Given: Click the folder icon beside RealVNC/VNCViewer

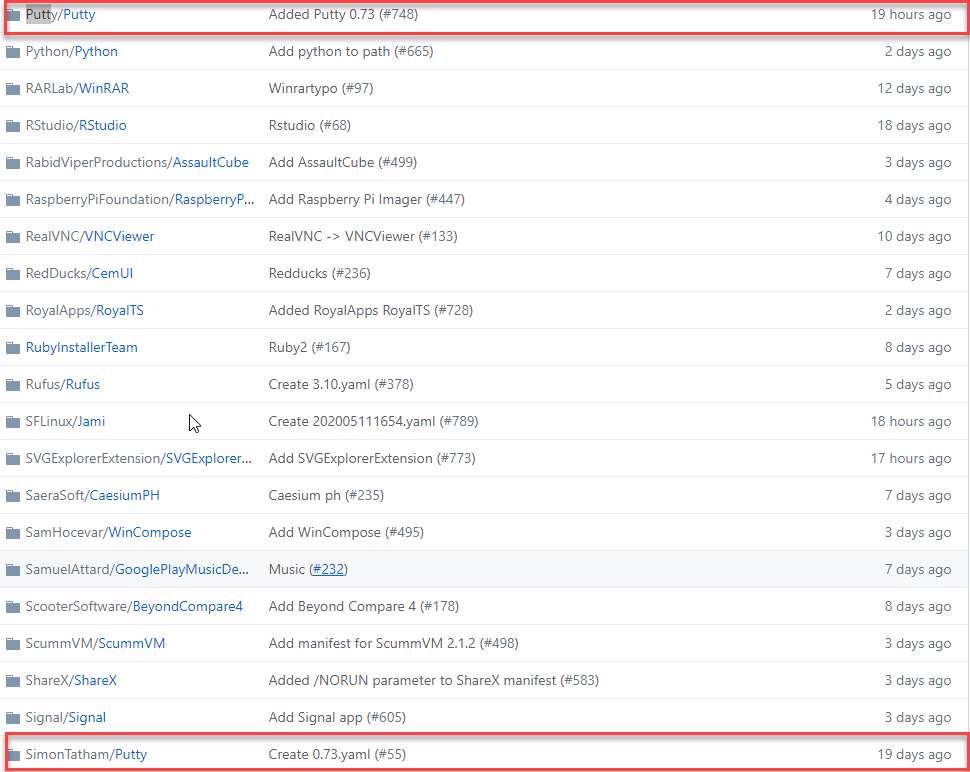Looking at the screenshot, I should [x=13, y=236].
